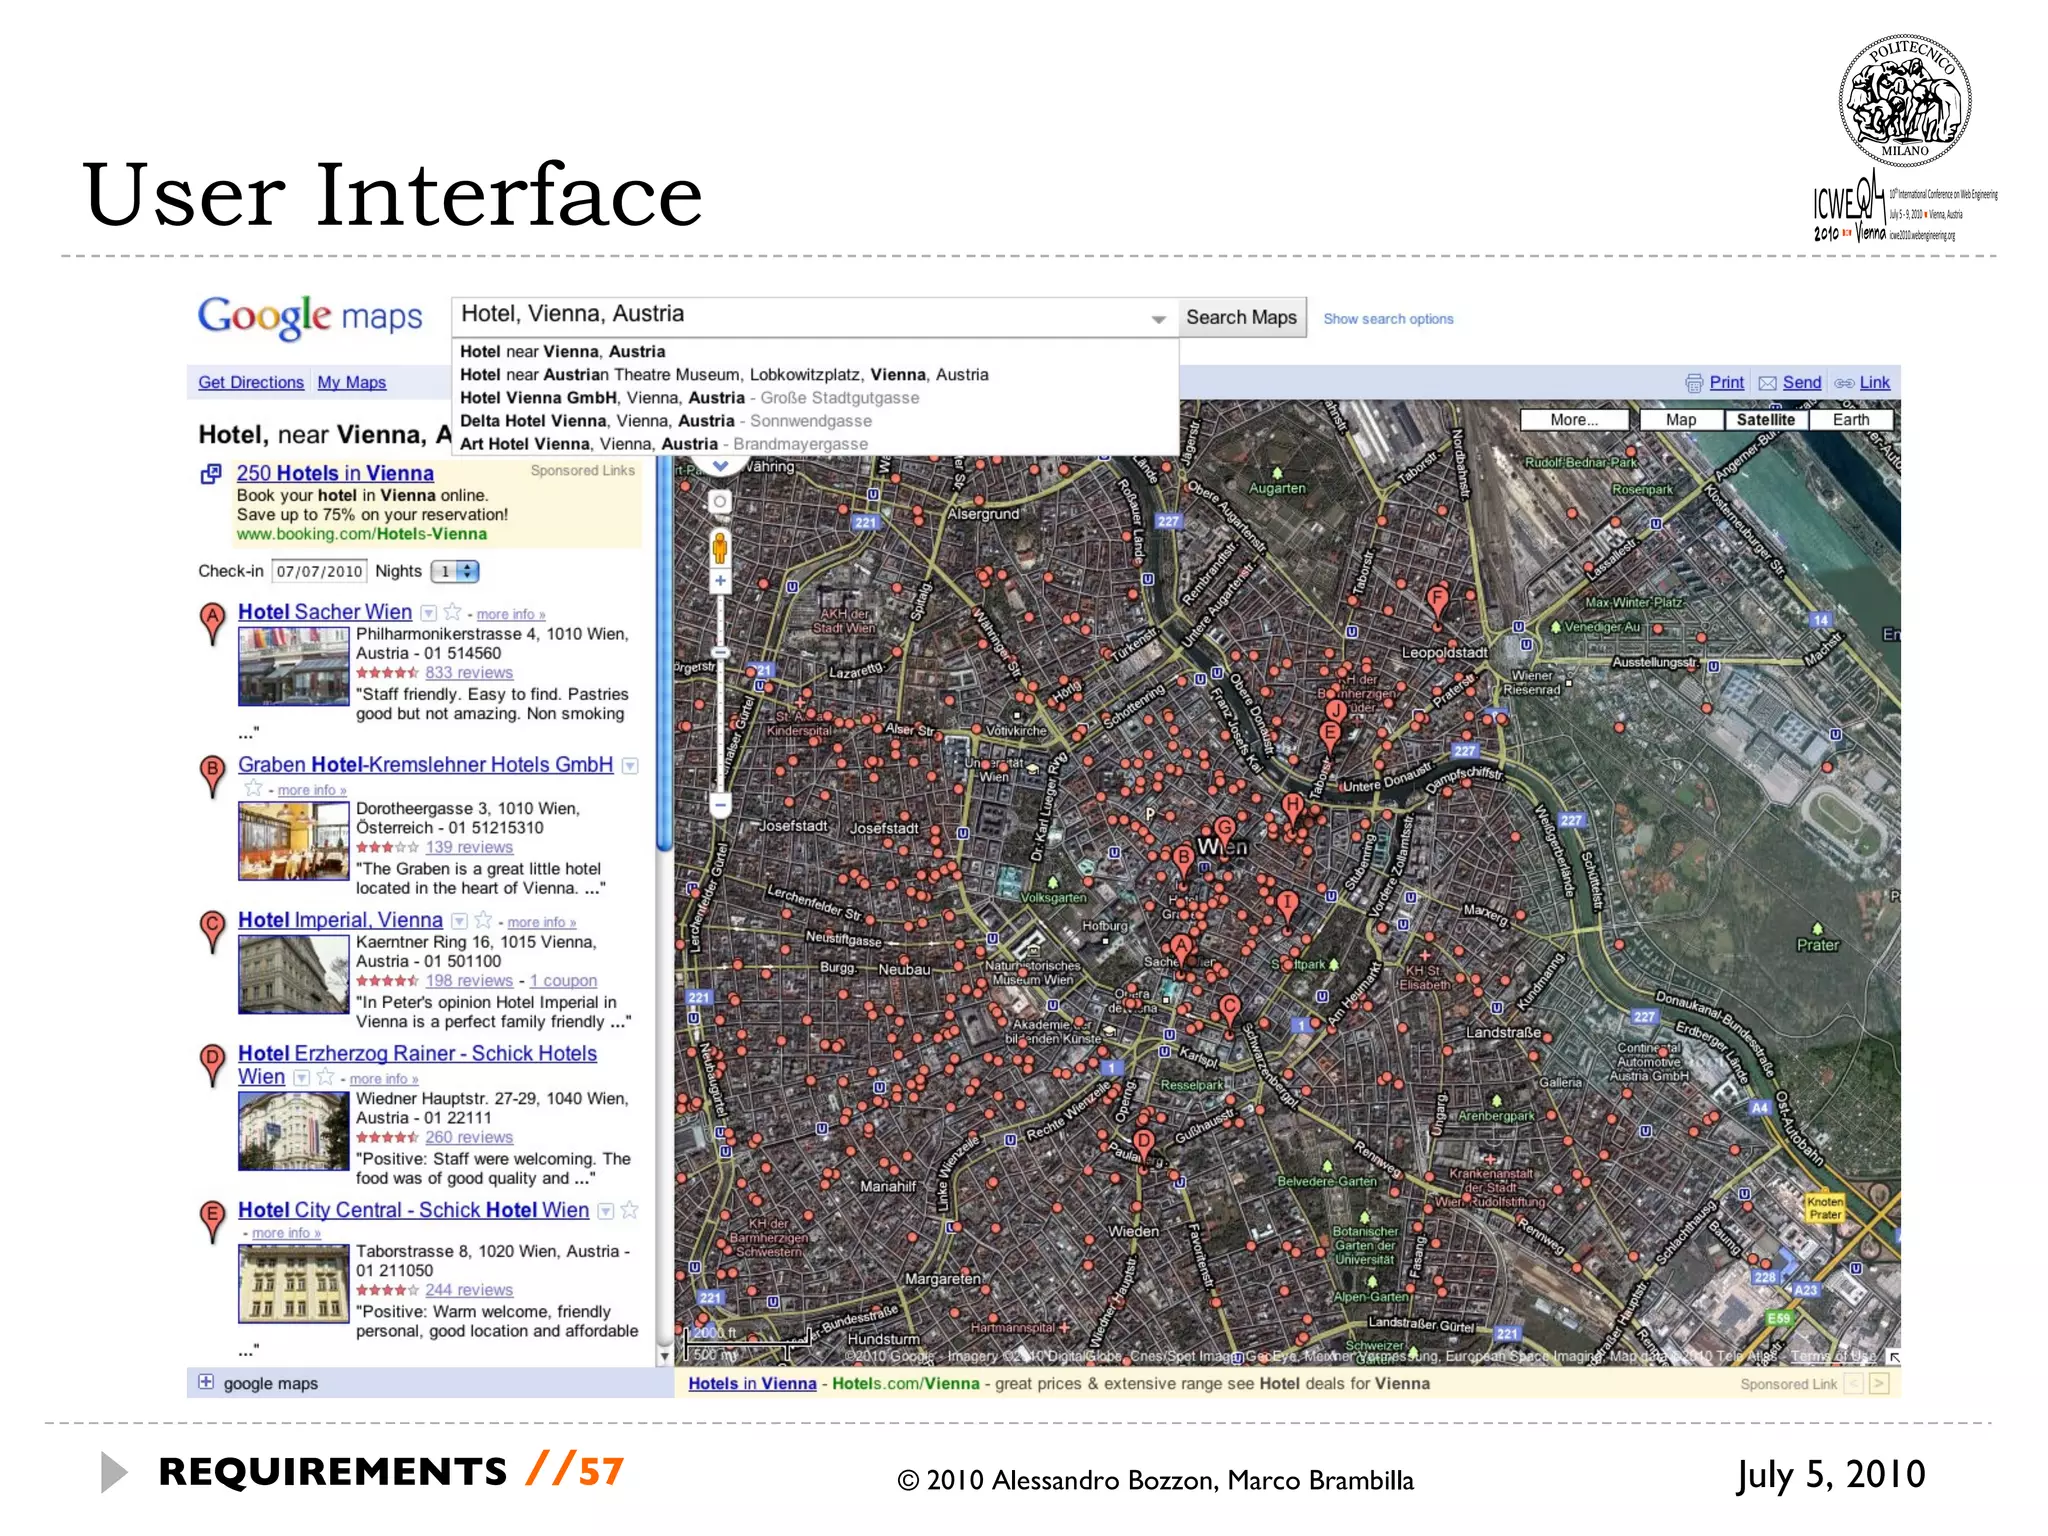Open 139 reviews for Graben Hotel
Viewport: 2048px width, 1536px height.
click(x=469, y=847)
